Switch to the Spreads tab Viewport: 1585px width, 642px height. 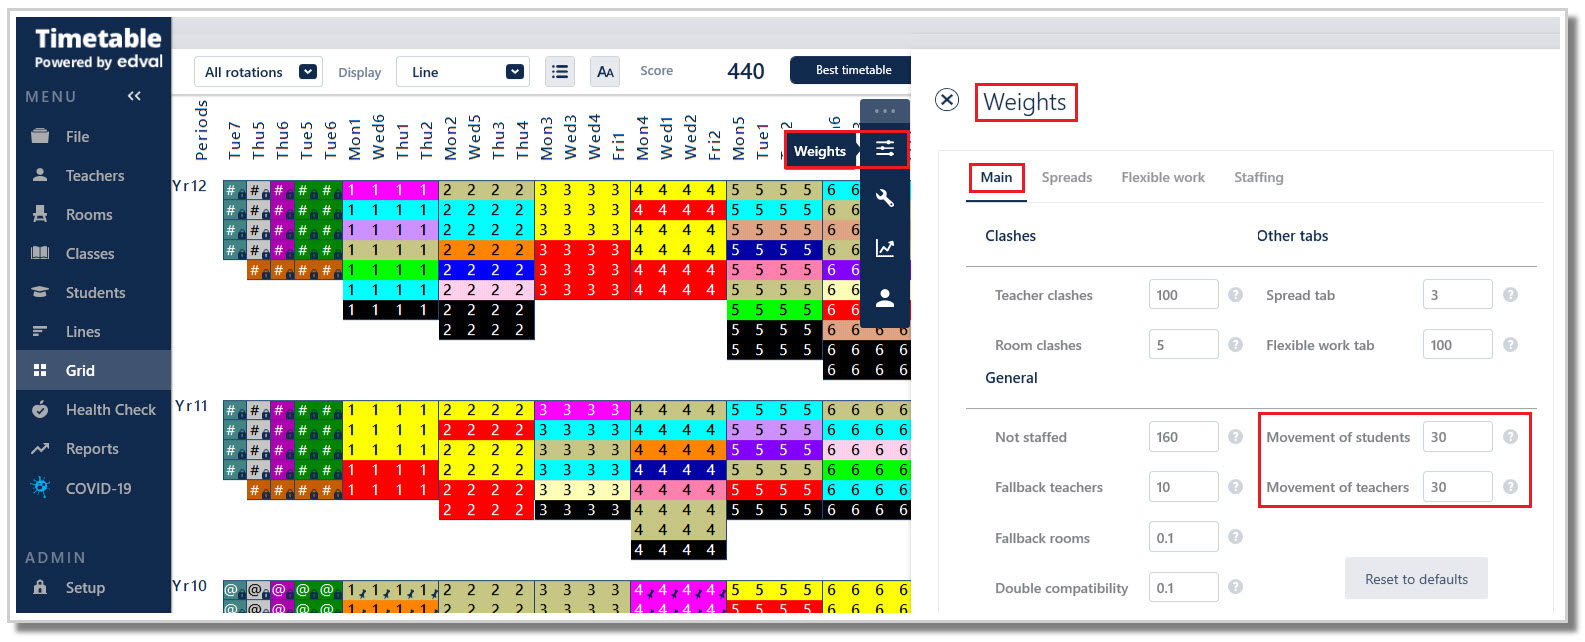tap(1066, 177)
